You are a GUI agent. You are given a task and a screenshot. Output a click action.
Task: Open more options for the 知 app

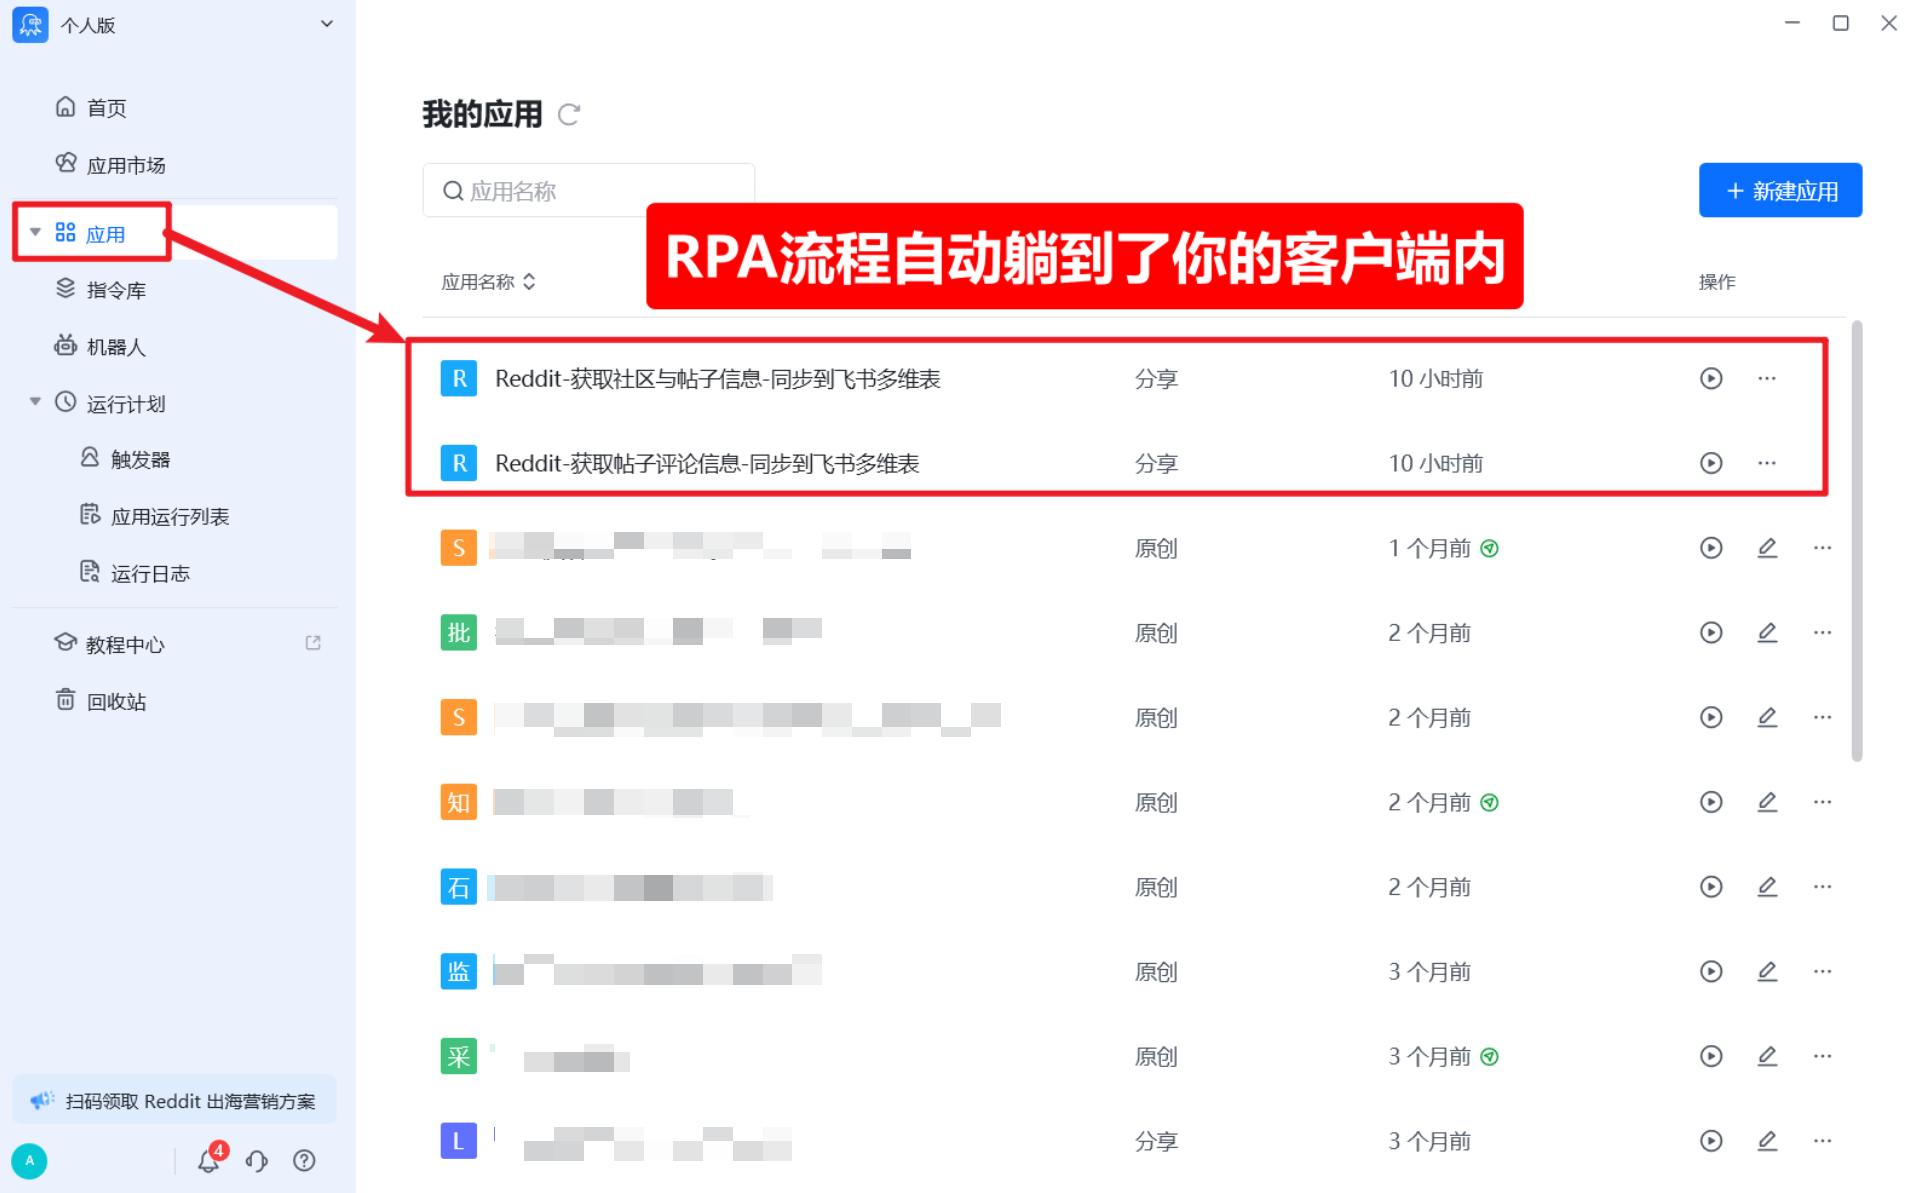tap(1822, 802)
